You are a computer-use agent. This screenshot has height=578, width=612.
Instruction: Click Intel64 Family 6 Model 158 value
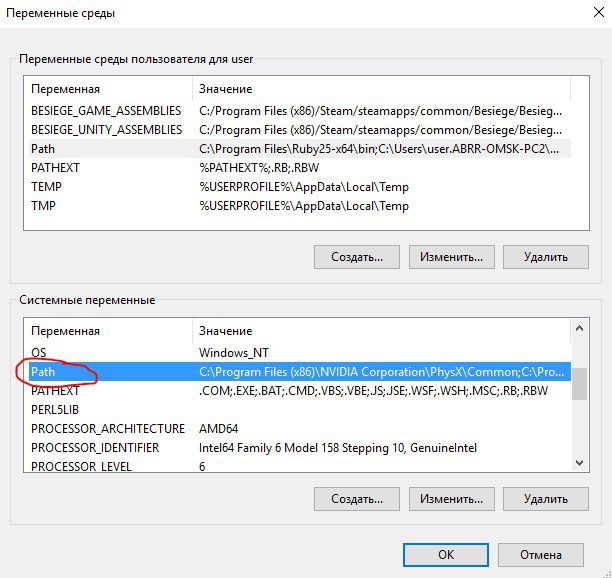[338, 448]
